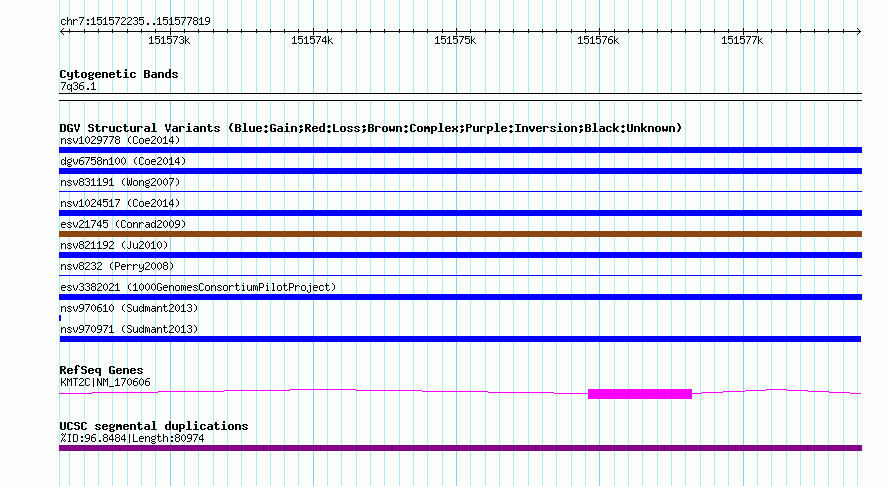This screenshot has height=486, width=890.
Task: Click the 151577k ruler tick label
Action: 742,40
